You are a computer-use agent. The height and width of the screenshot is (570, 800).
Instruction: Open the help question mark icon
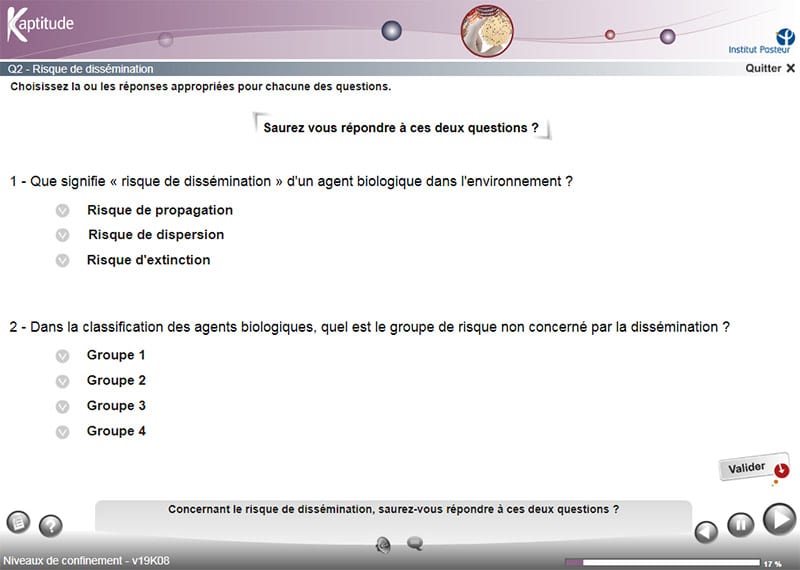pyautogui.click(x=50, y=526)
